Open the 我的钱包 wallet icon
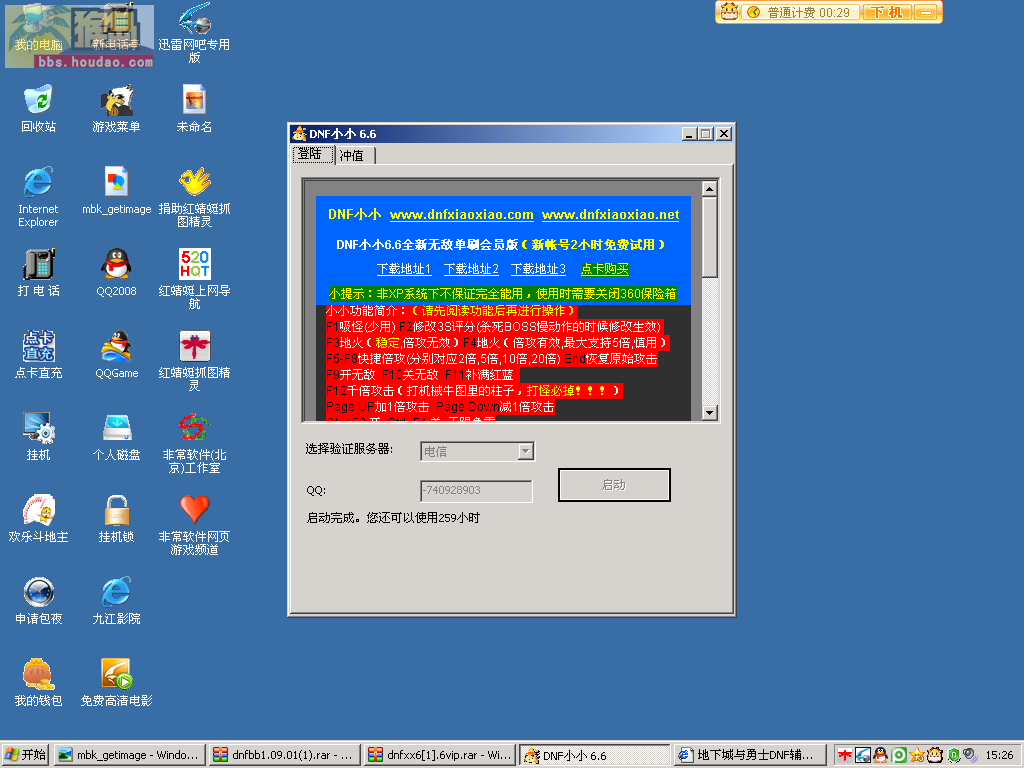1024x768 pixels. tap(39, 682)
